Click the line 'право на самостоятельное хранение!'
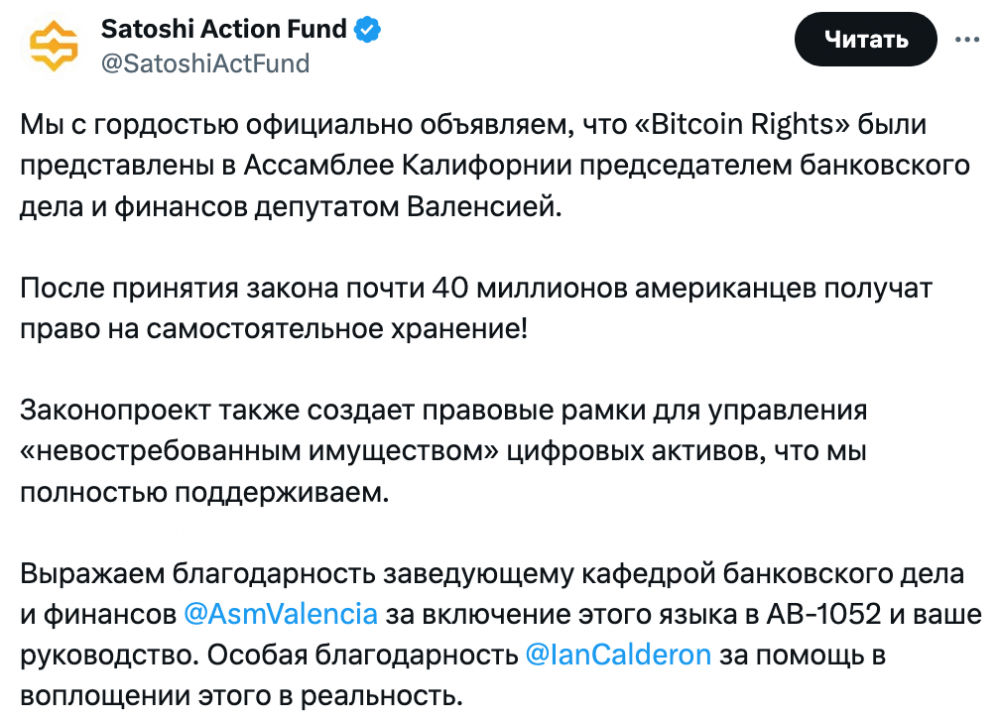 [x=274, y=329]
